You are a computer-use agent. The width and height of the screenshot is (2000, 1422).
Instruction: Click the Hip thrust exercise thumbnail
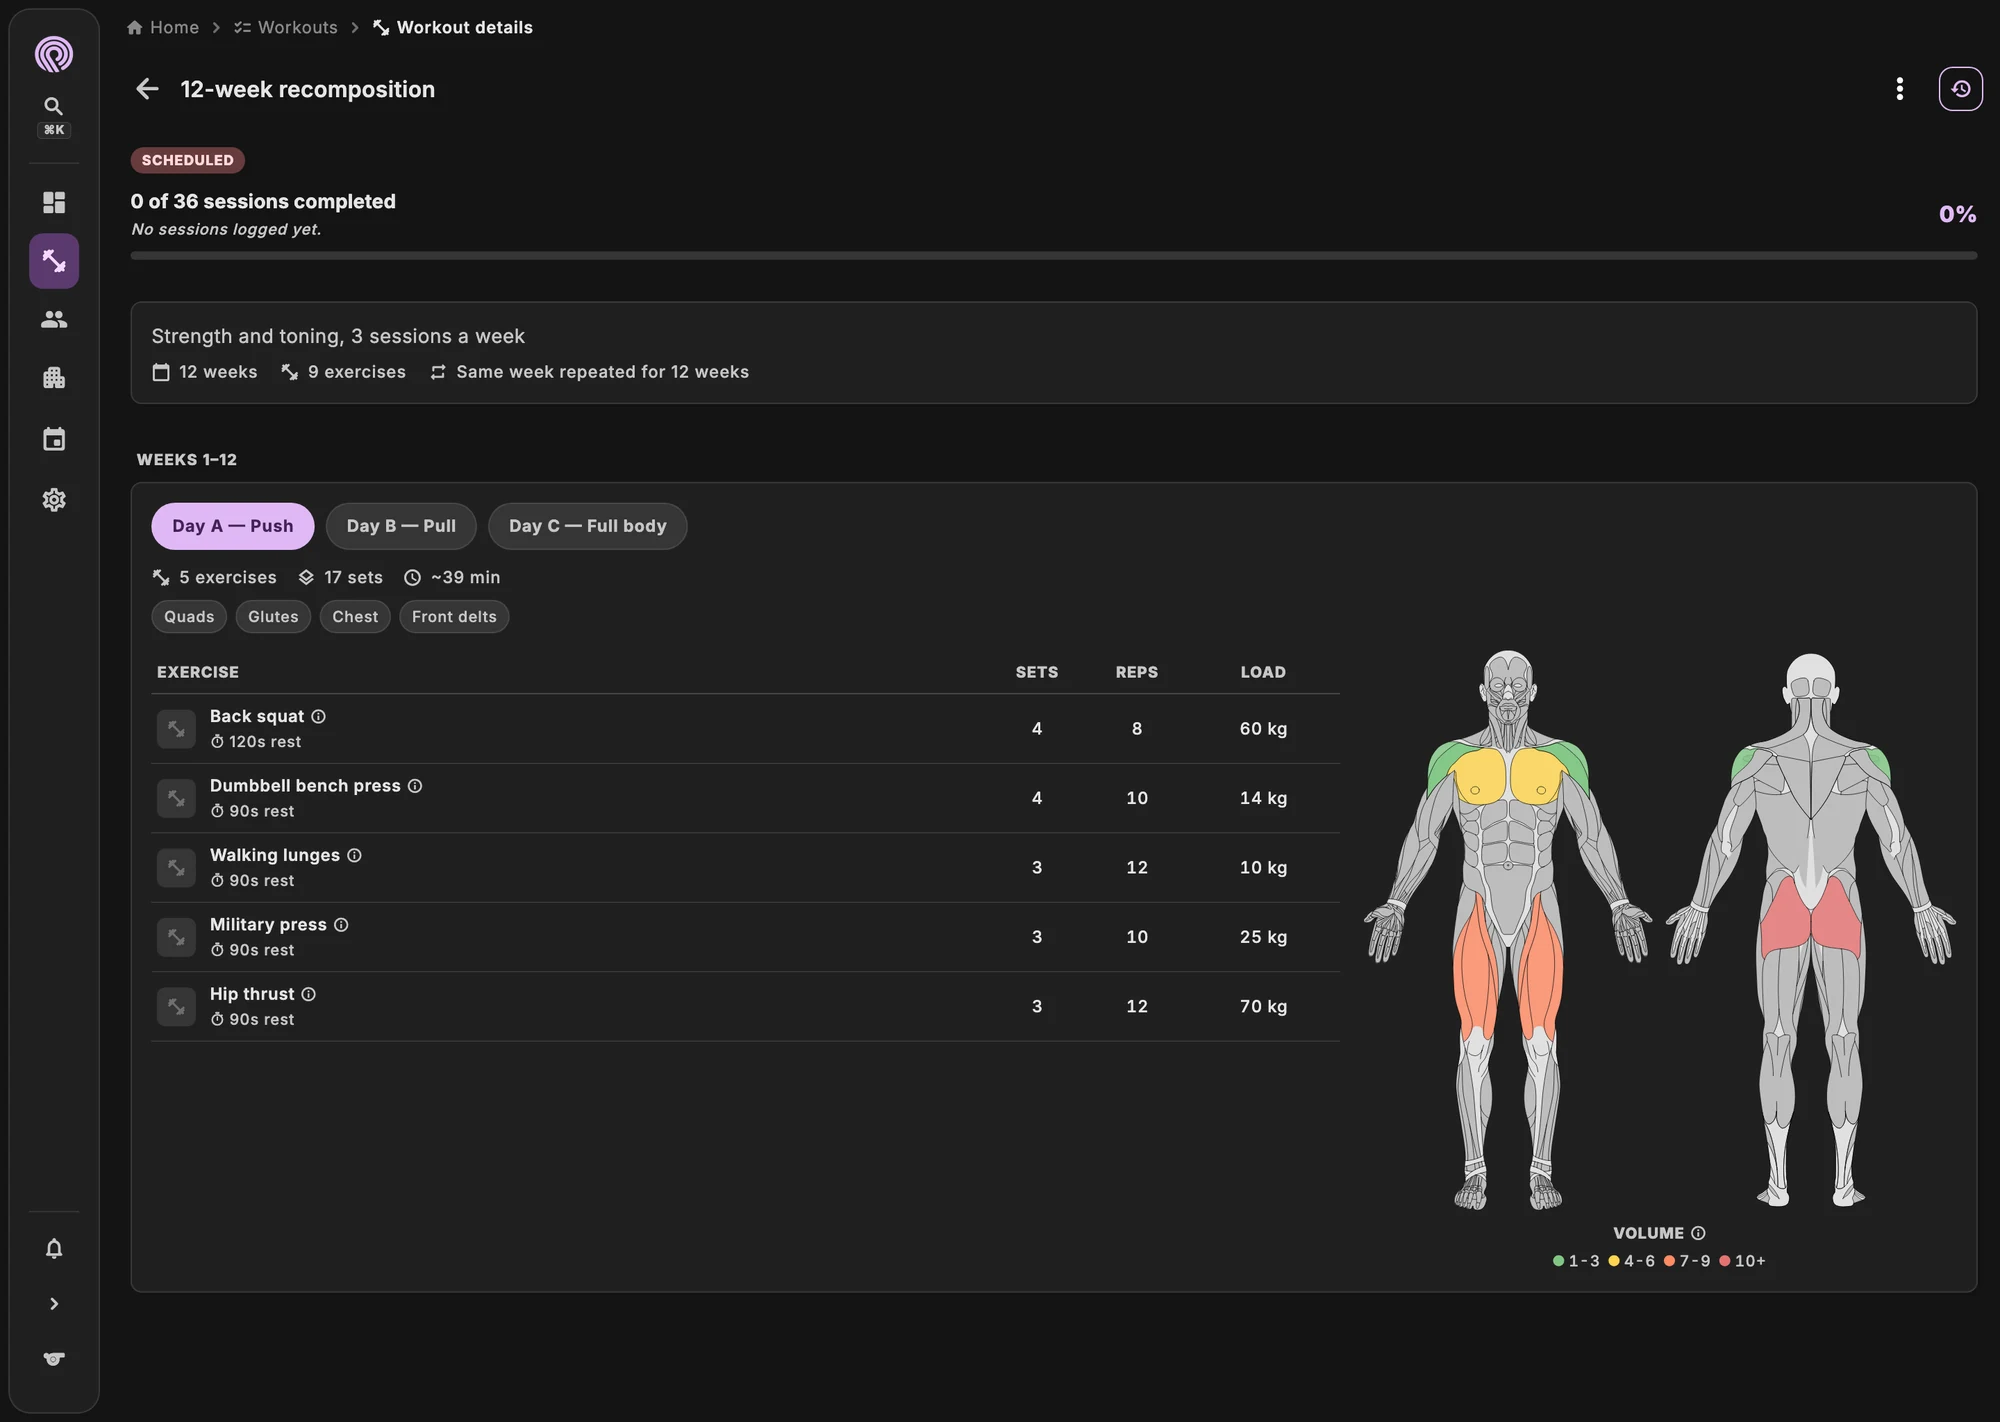(176, 1007)
